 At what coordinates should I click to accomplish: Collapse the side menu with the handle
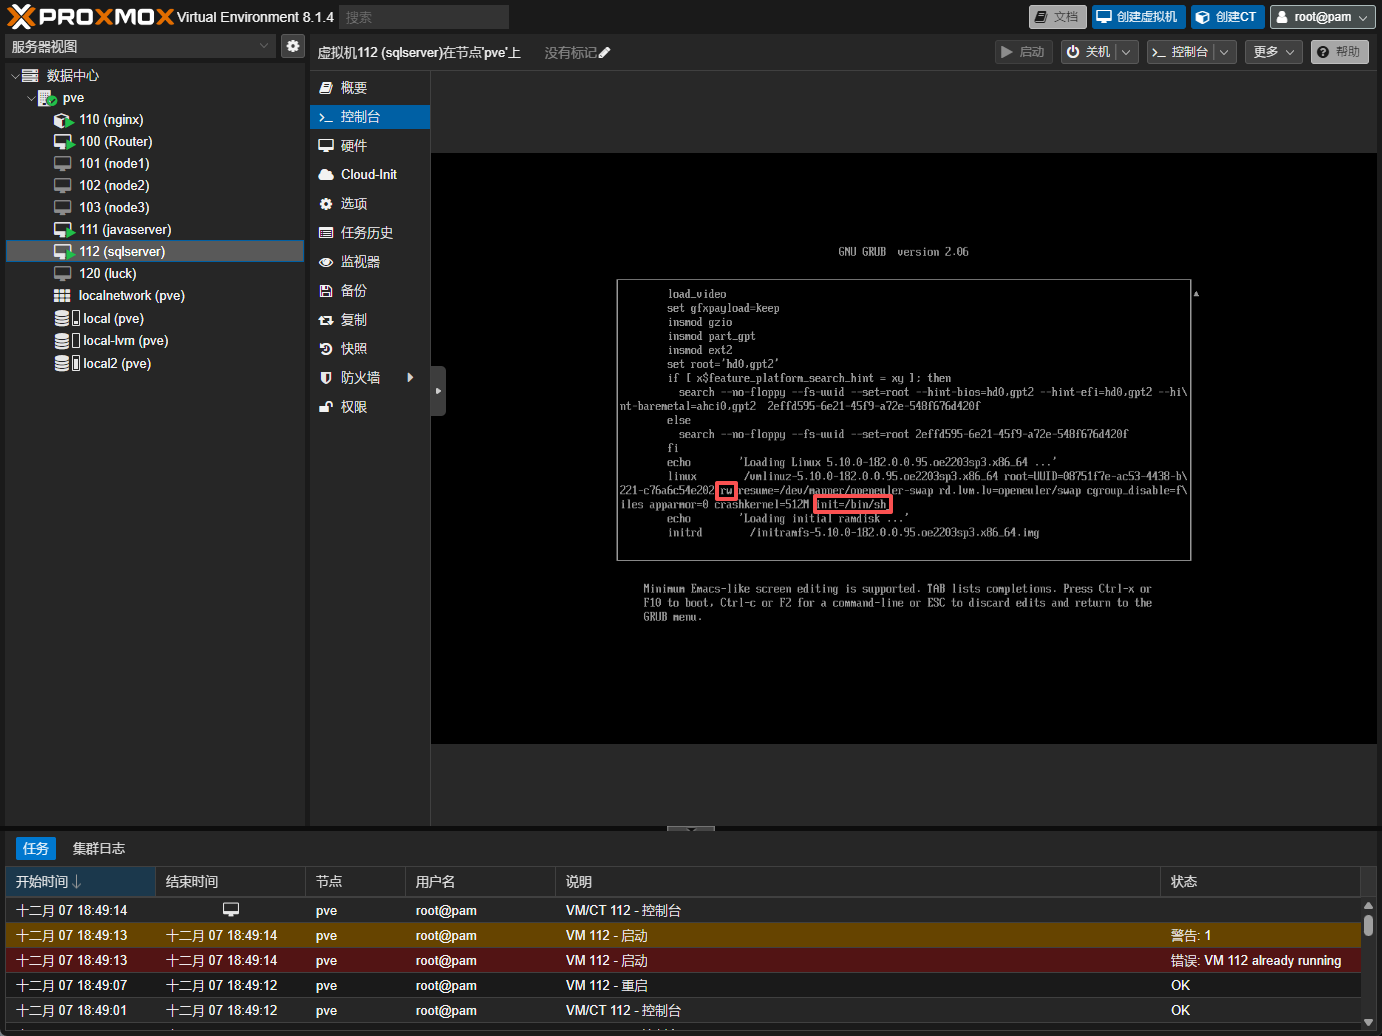pyautogui.click(x=438, y=391)
